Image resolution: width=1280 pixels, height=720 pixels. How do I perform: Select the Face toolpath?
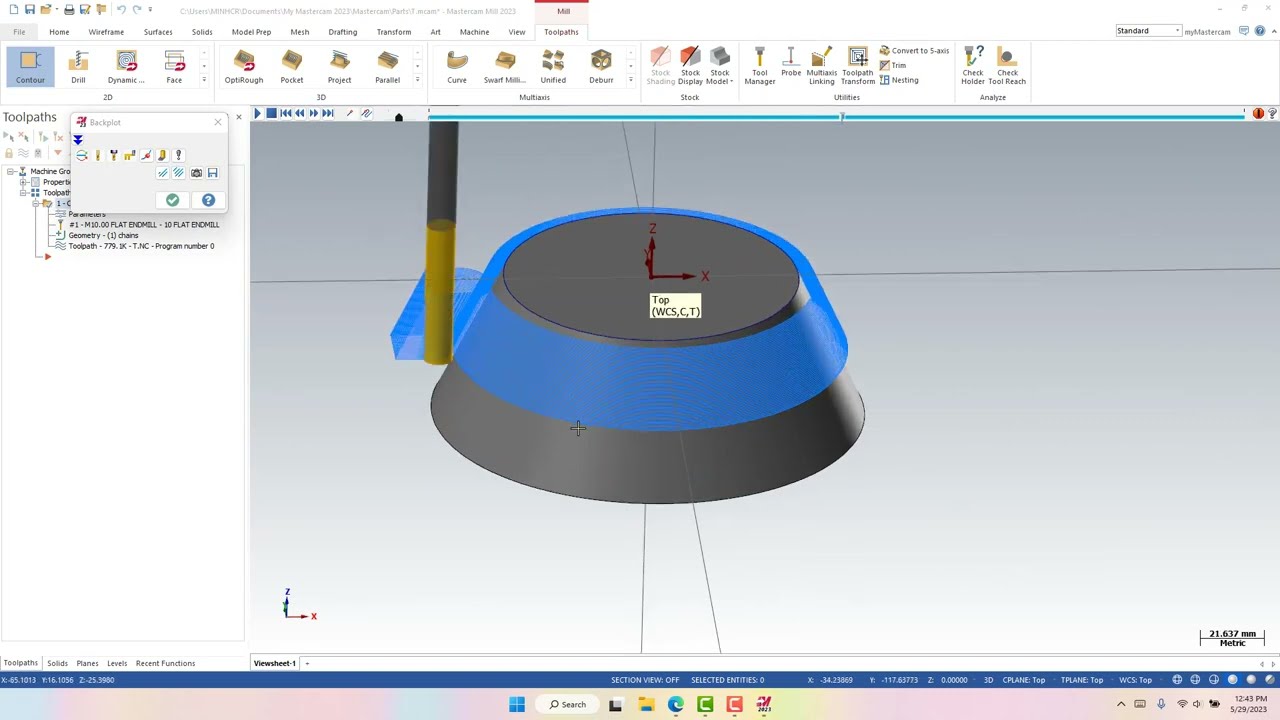174,68
